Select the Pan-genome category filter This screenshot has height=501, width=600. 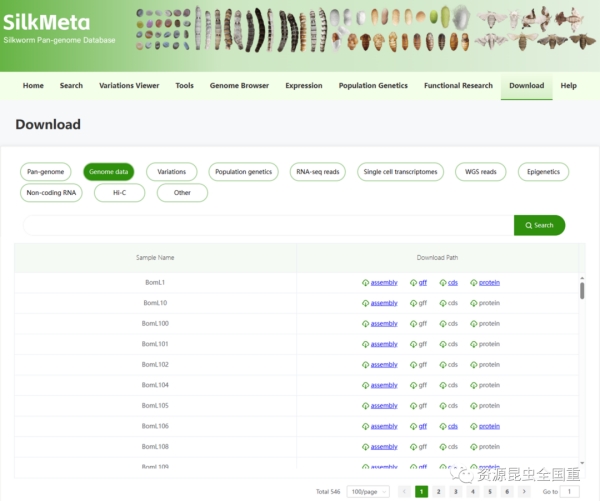coord(47,172)
